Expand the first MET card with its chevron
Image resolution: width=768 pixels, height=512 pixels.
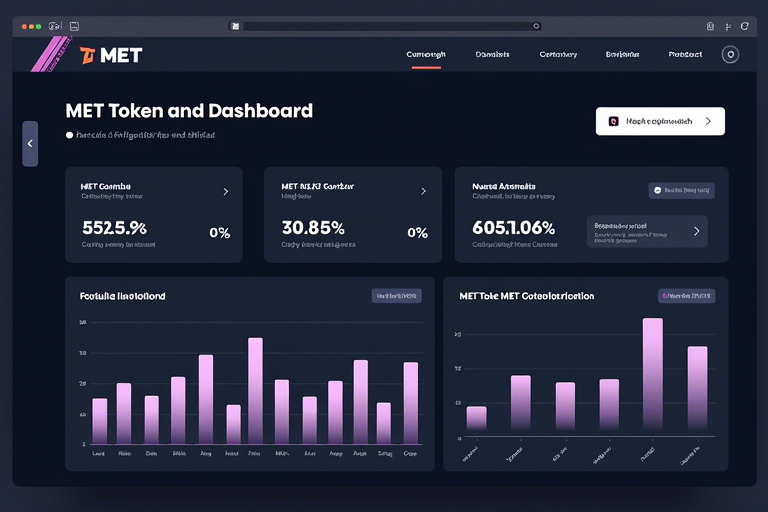[x=225, y=191]
